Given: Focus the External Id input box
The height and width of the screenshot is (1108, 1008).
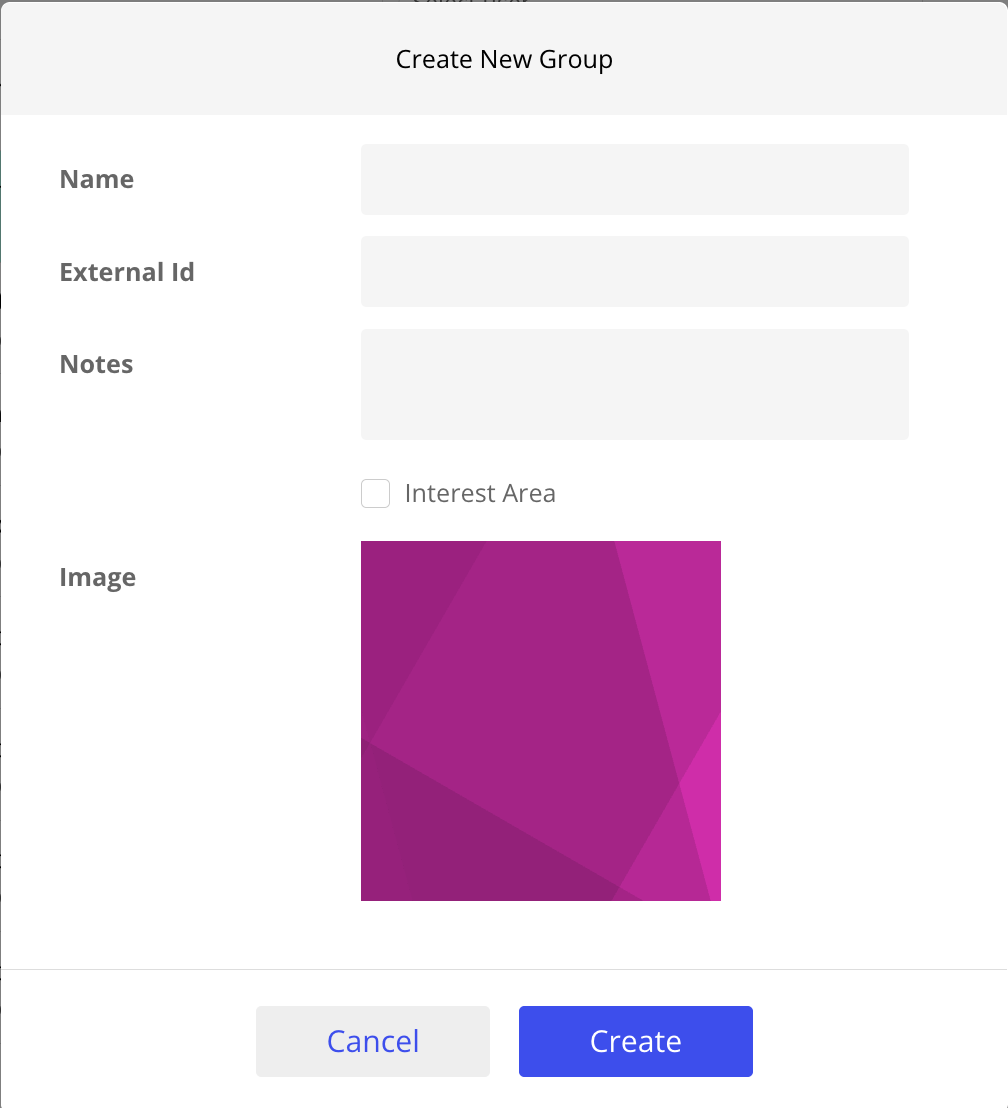Looking at the screenshot, I should coord(634,271).
